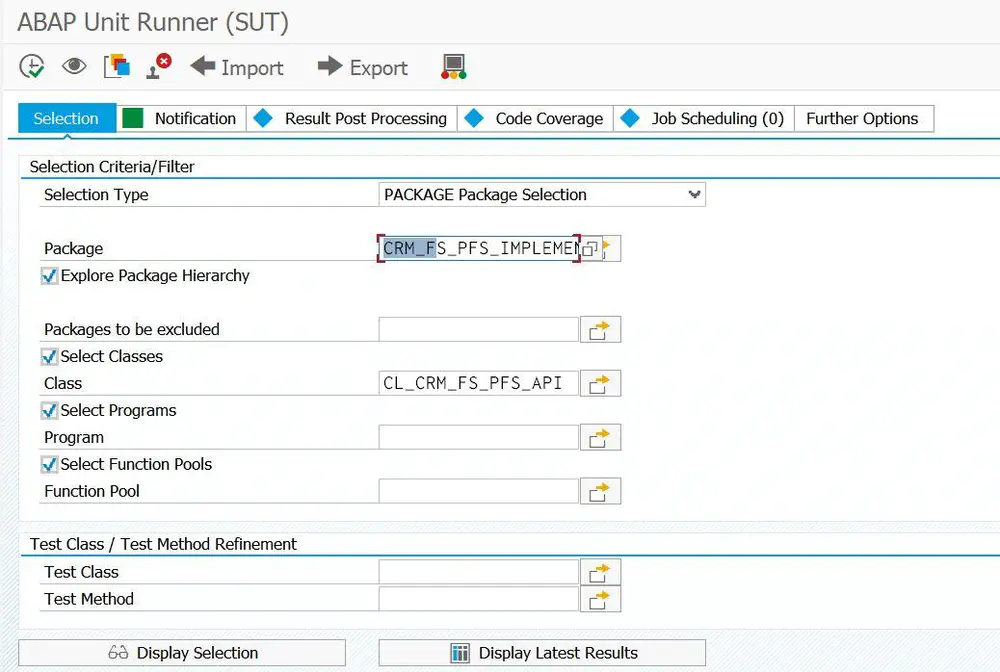Click the Display Latest Results button

point(542,653)
